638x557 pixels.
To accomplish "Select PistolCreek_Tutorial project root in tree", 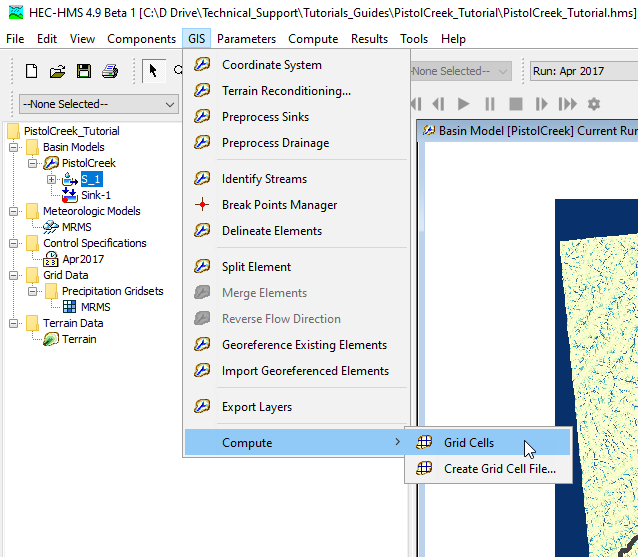I will [72, 131].
